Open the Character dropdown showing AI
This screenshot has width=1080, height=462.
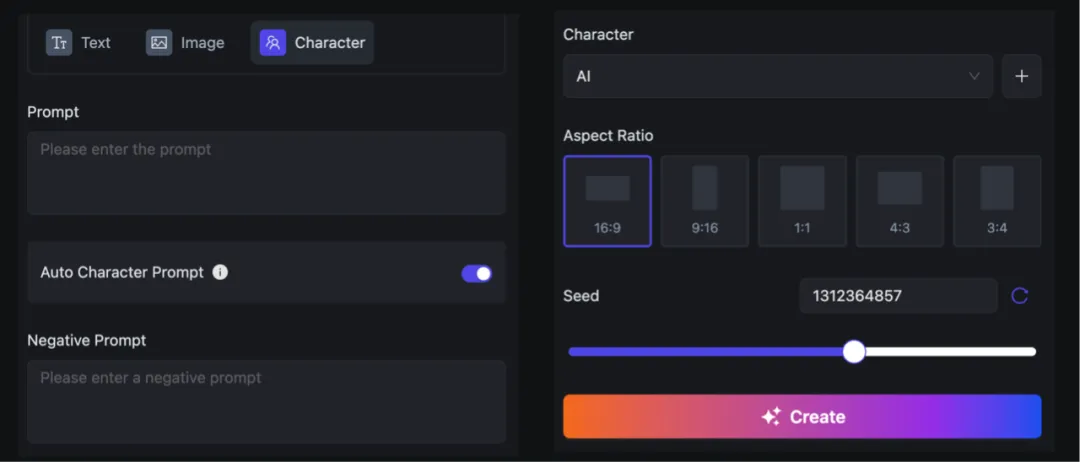click(760, 76)
